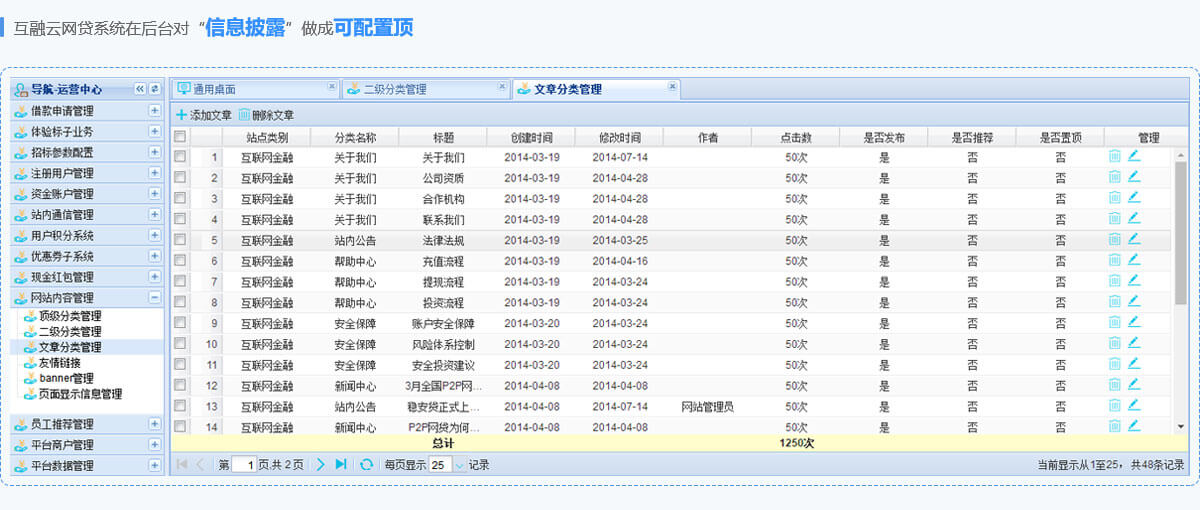Viewport: 1200px width, 510px height.
Task: Click the refresh icon in pagination bar
Action: click(x=367, y=464)
